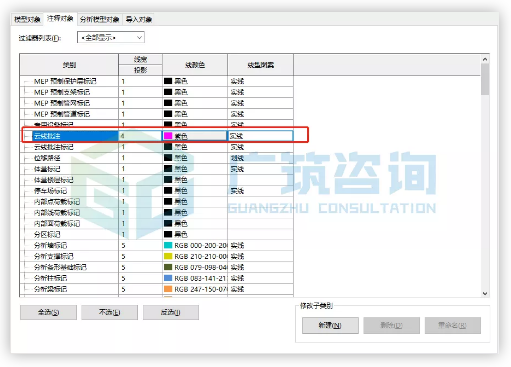Open the 过滤器列表 dropdown showing 全部显示

point(111,38)
